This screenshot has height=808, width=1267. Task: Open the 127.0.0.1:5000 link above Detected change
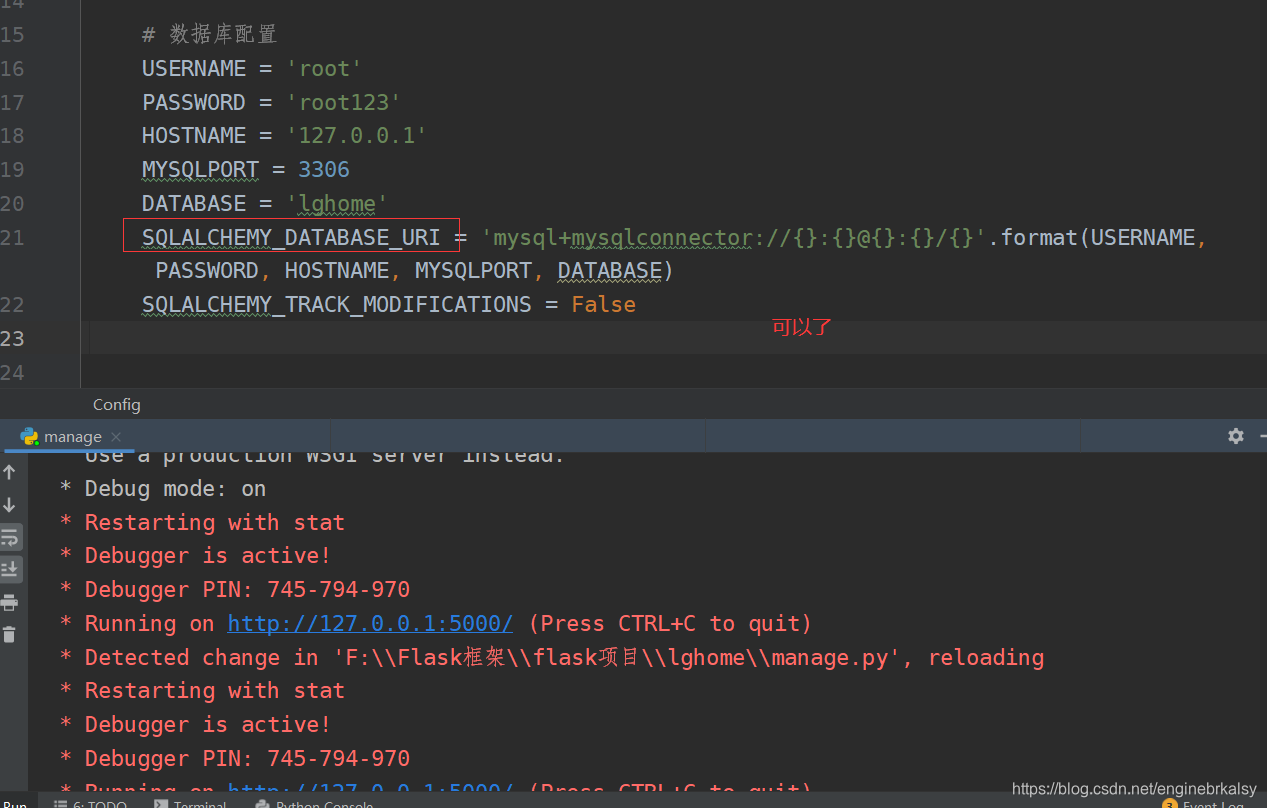click(x=370, y=623)
